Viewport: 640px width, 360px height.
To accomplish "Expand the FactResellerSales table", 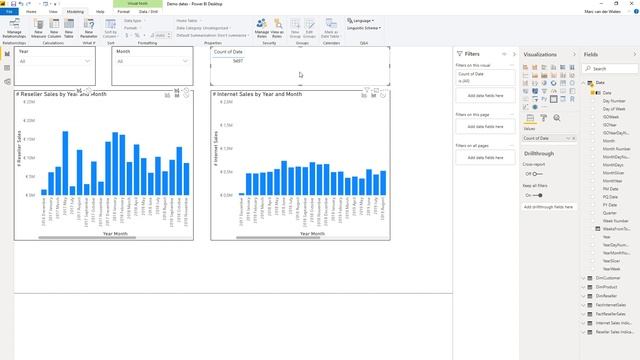I will click(584, 314).
